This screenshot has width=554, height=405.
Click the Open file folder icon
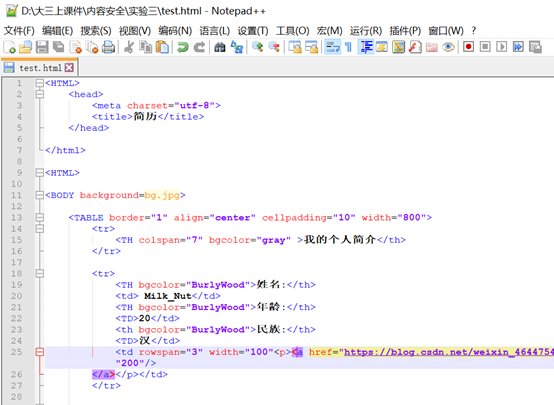[25, 47]
